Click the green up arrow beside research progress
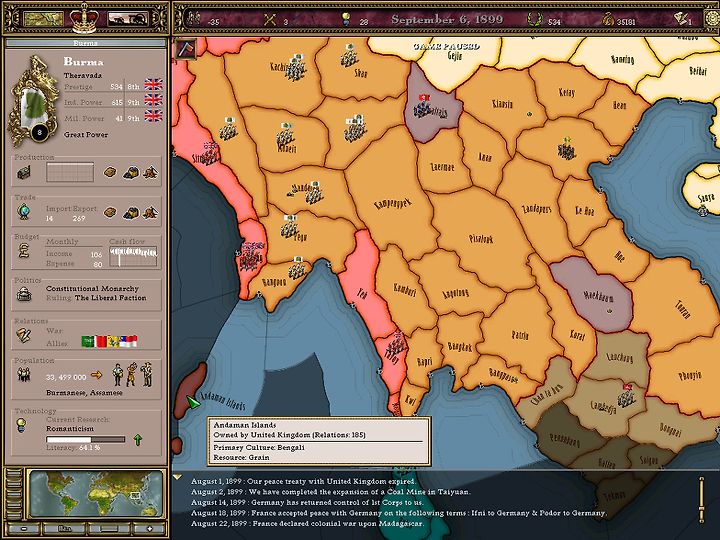The height and width of the screenshot is (540, 720). click(x=137, y=439)
